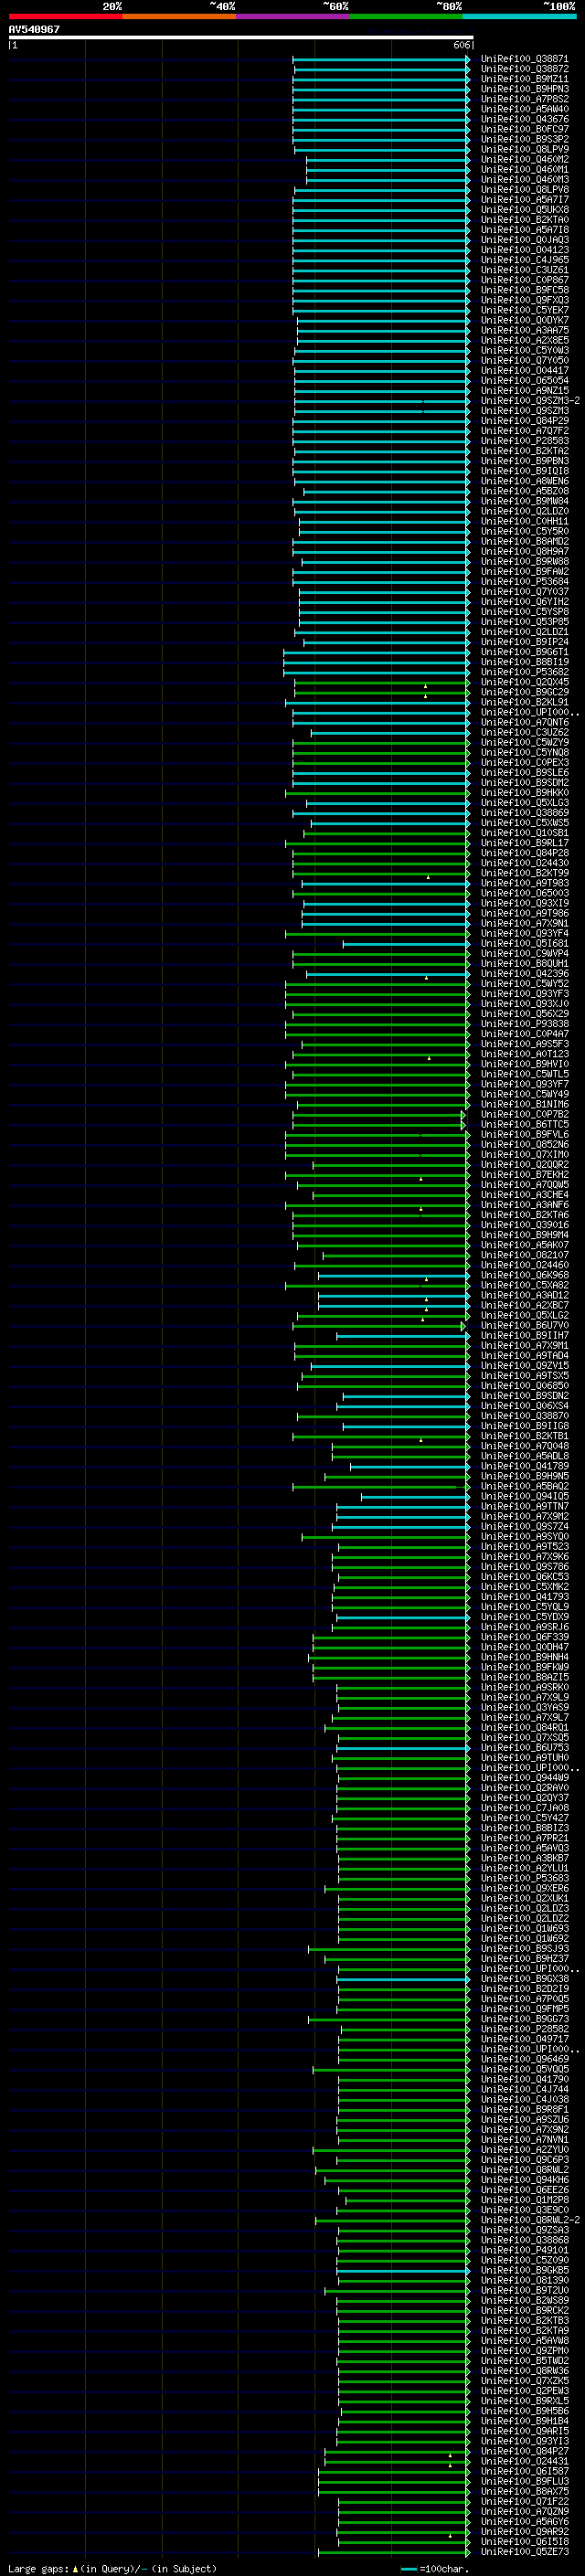Select the UniRef100_A3CHE4 label
Image resolution: width=585 pixels, height=2576 pixels.
coord(525,1195)
